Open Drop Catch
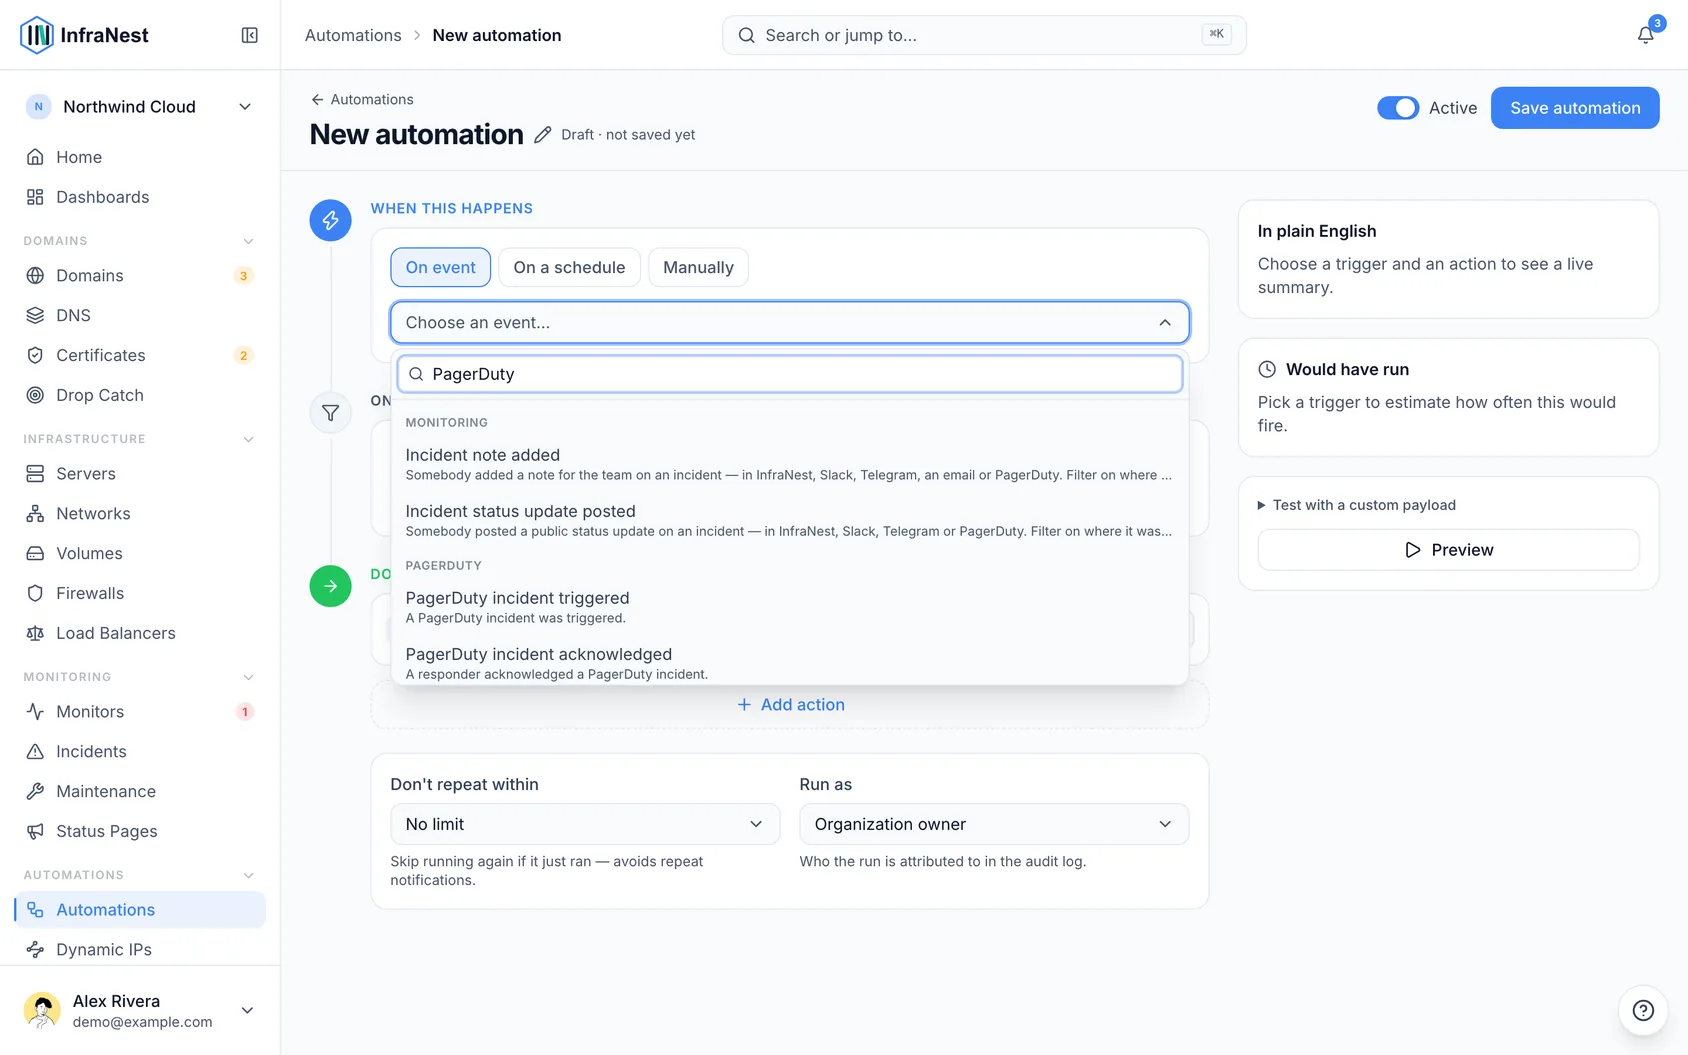 click(x=140, y=395)
